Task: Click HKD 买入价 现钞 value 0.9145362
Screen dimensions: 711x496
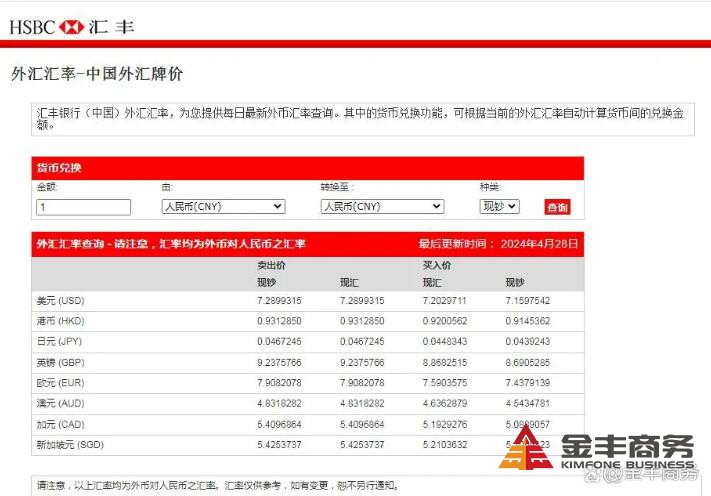Action: [527, 321]
